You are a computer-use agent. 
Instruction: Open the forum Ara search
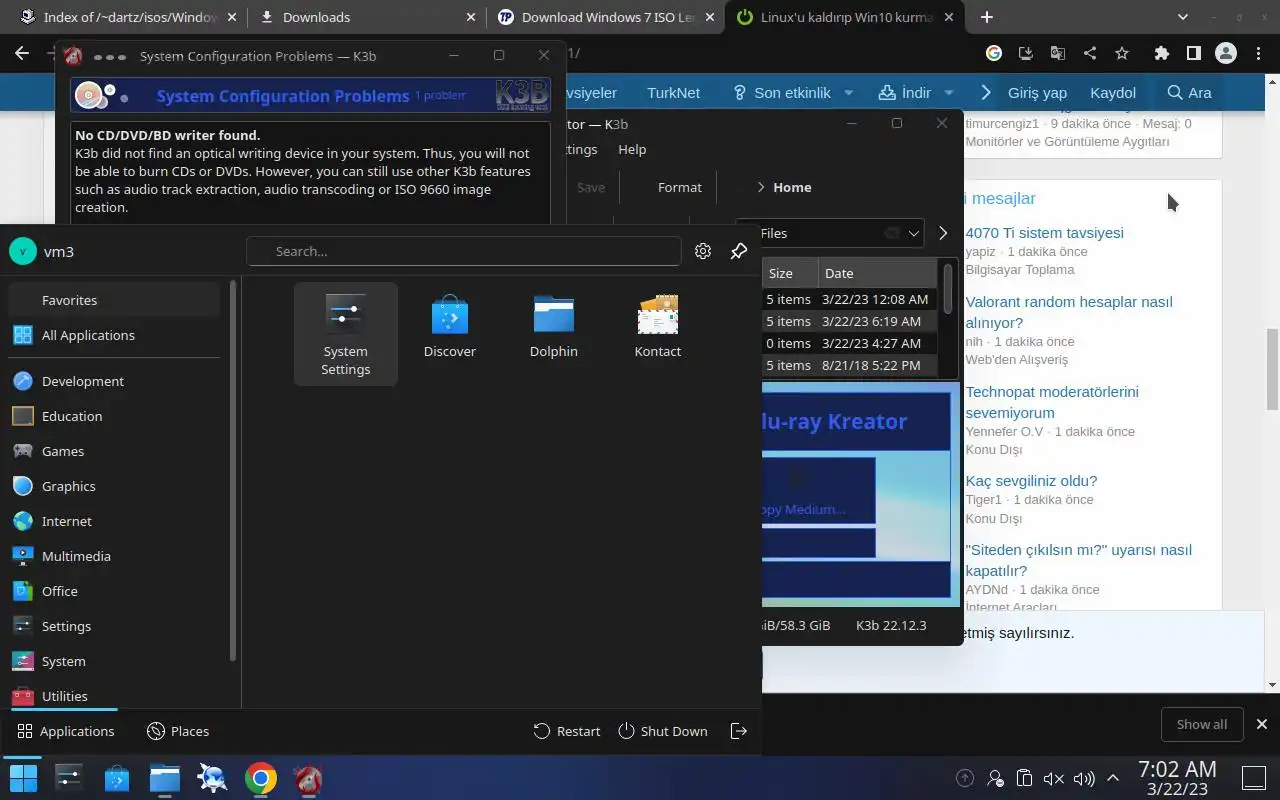click(1189, 92)
